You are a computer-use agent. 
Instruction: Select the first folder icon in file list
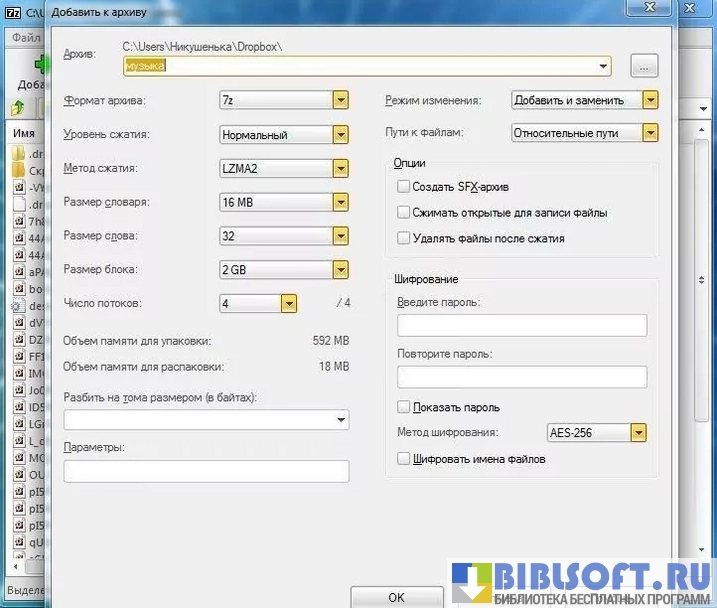point(19,155)
